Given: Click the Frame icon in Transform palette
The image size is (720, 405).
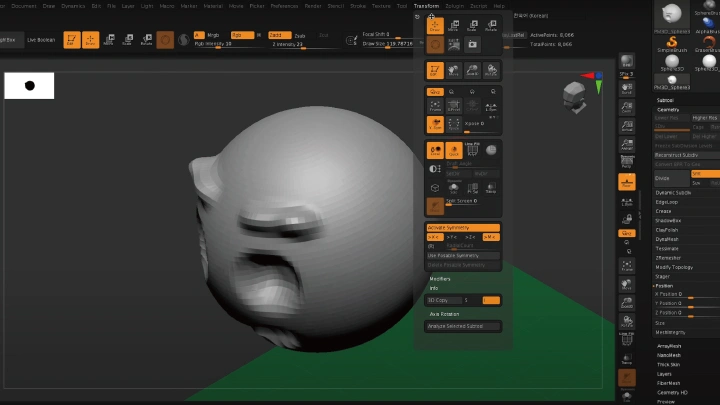Looking at the screenshot, I should click(435, 106).
